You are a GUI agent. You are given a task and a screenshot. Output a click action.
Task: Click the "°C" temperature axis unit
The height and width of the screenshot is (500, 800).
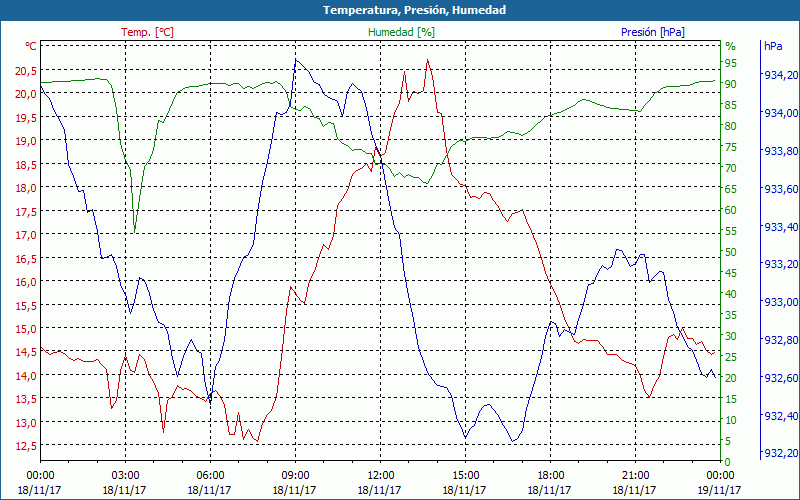point(31,46)
